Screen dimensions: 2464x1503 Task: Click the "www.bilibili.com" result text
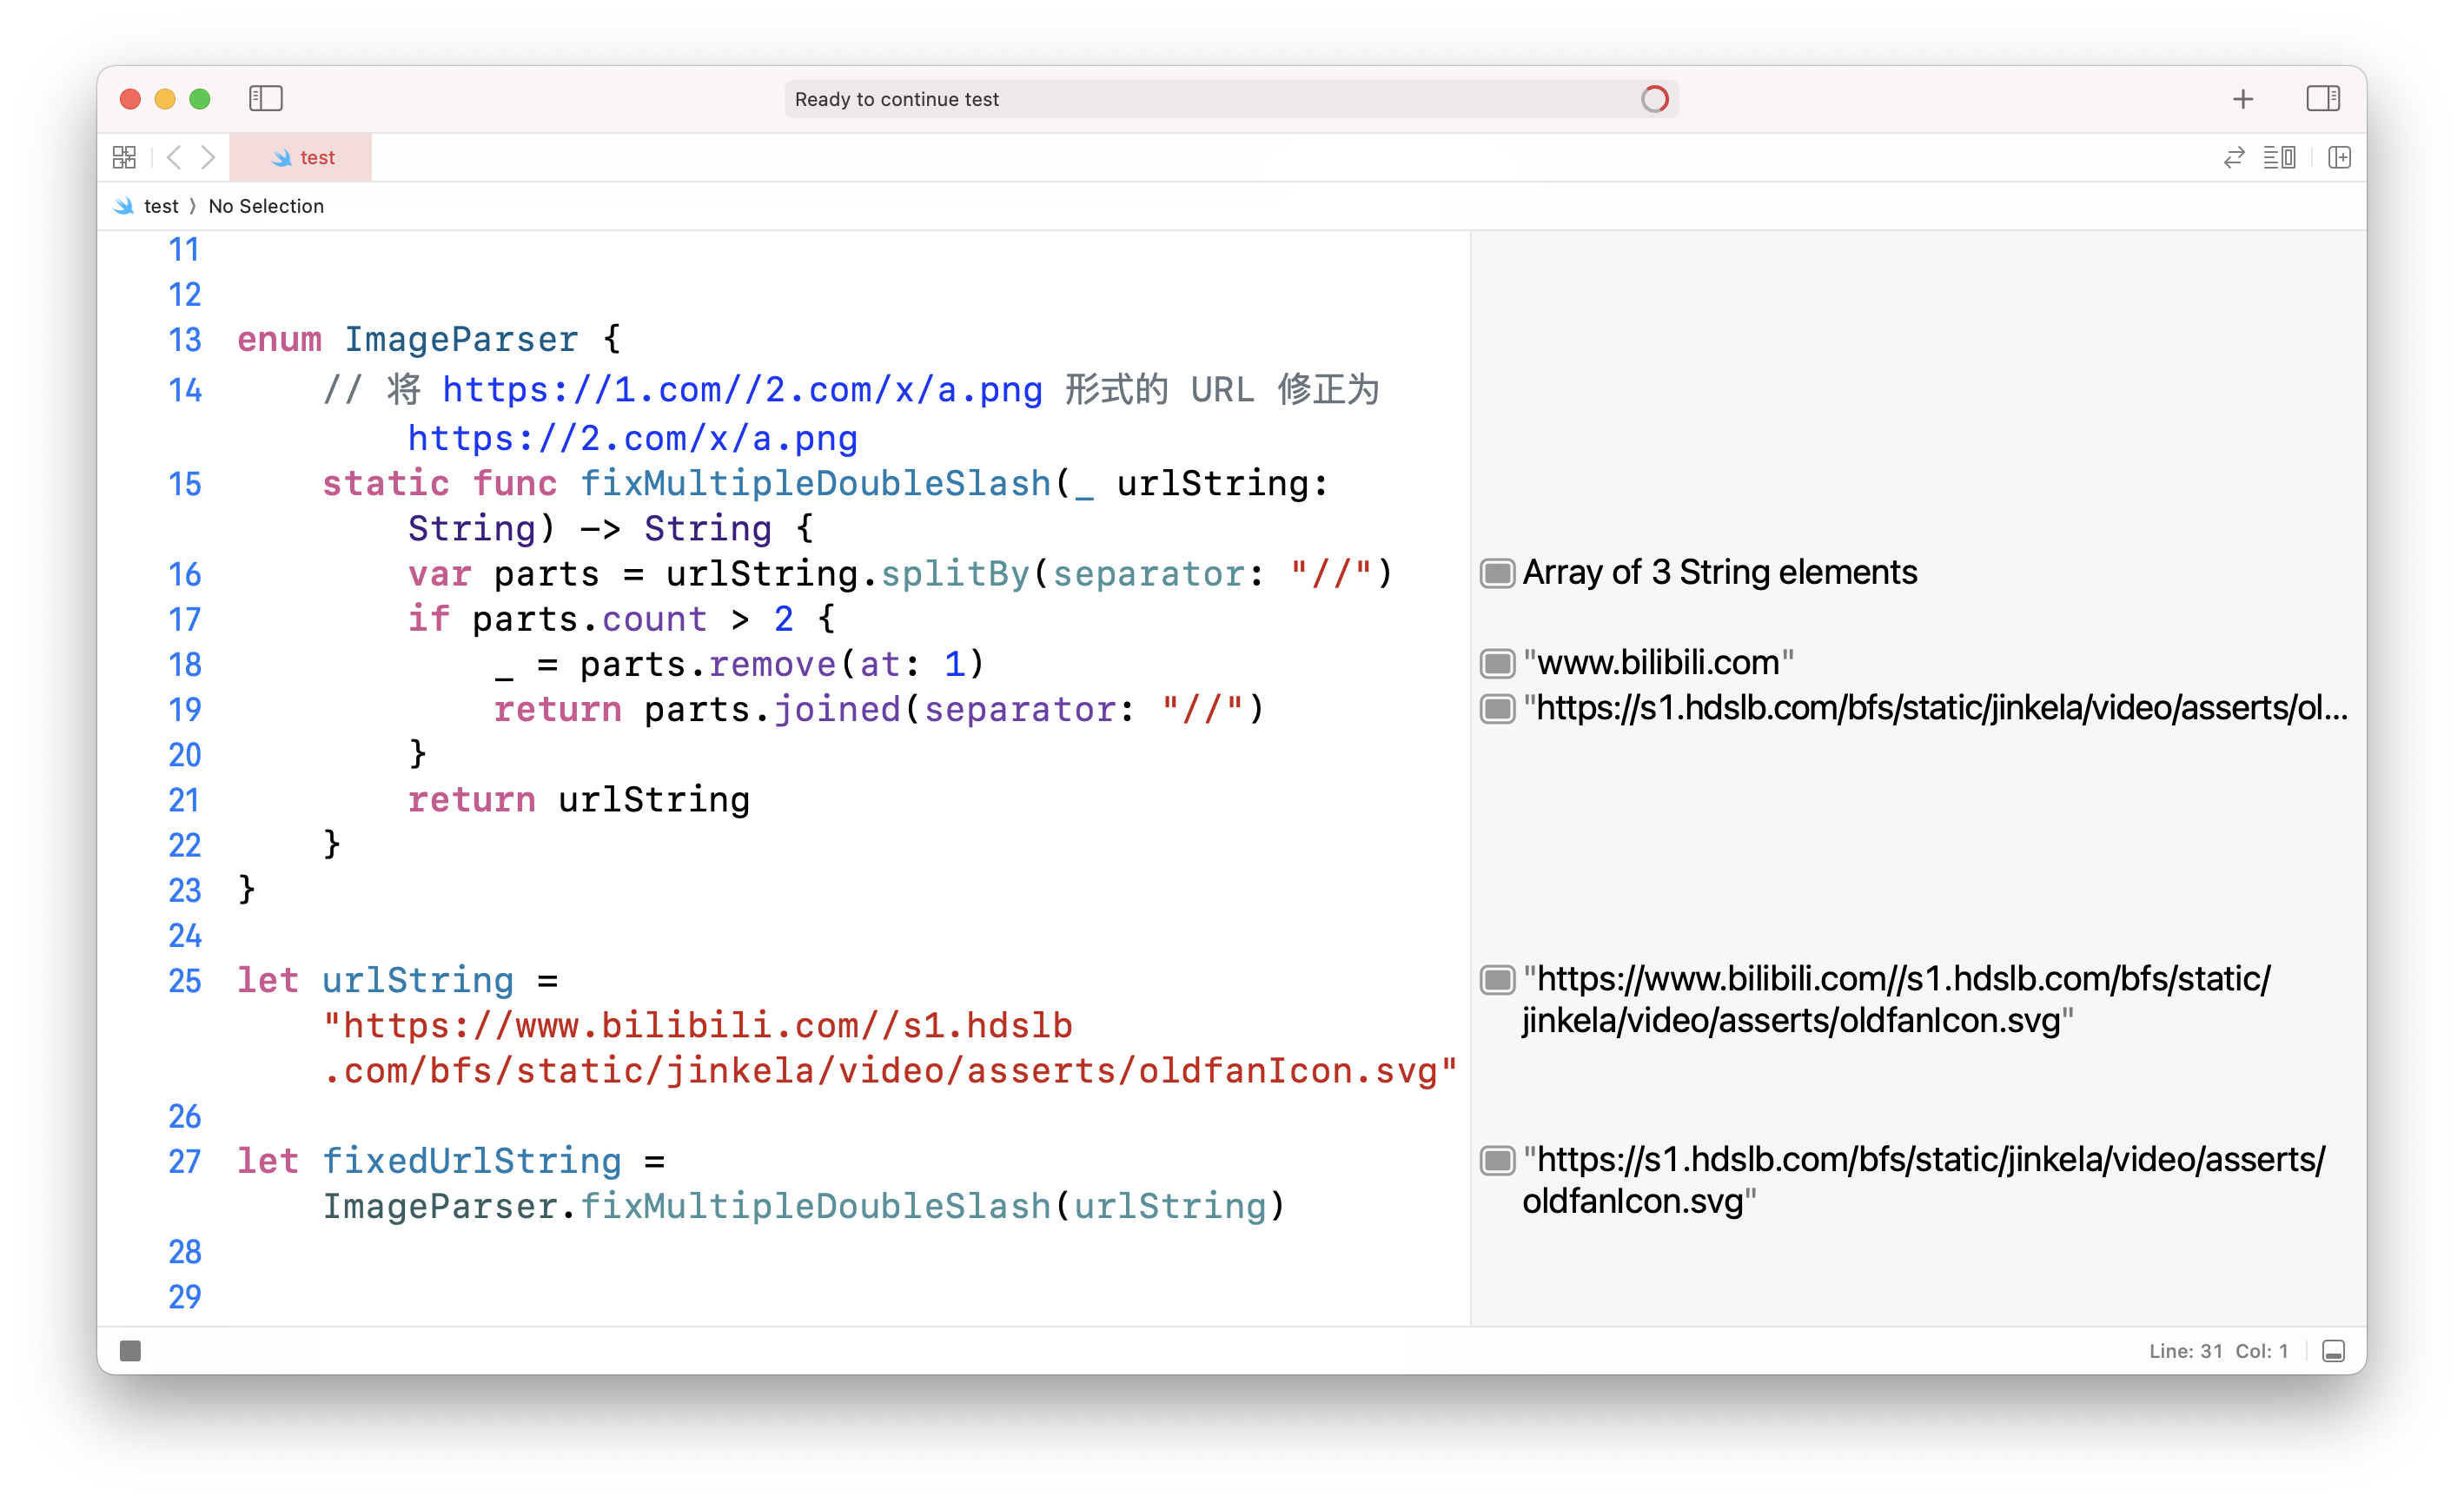[x=1658, y=662]
